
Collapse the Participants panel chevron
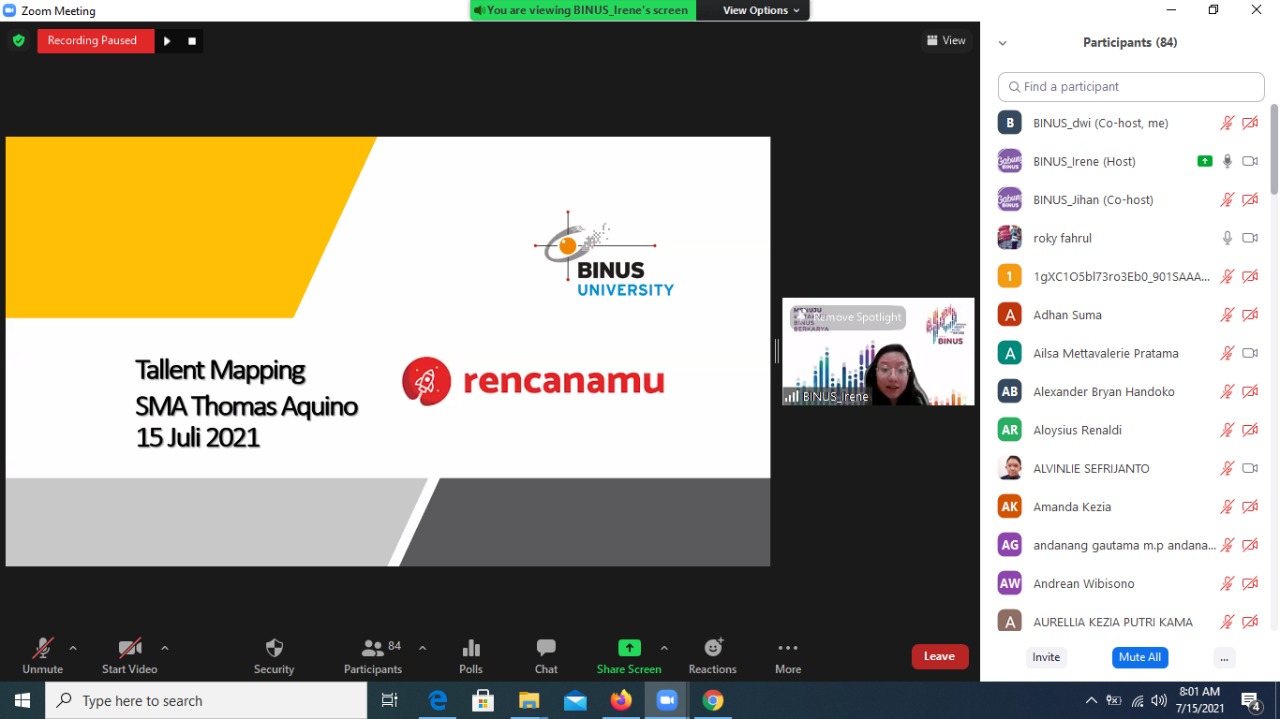click(1002, 43)
